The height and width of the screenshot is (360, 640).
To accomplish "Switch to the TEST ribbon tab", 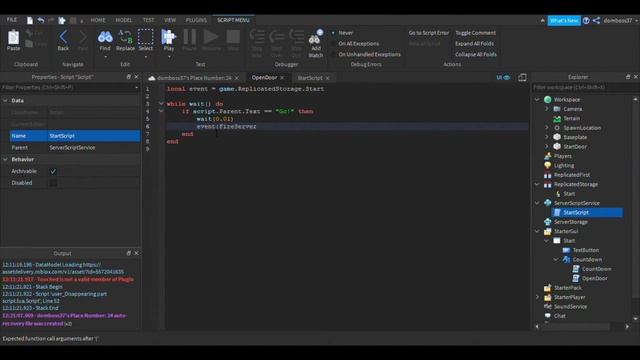I will click(149, 20).
